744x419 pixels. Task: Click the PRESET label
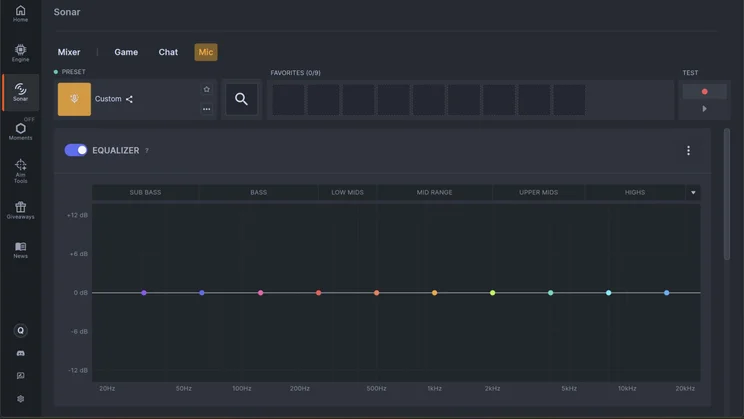click(74, 72)
